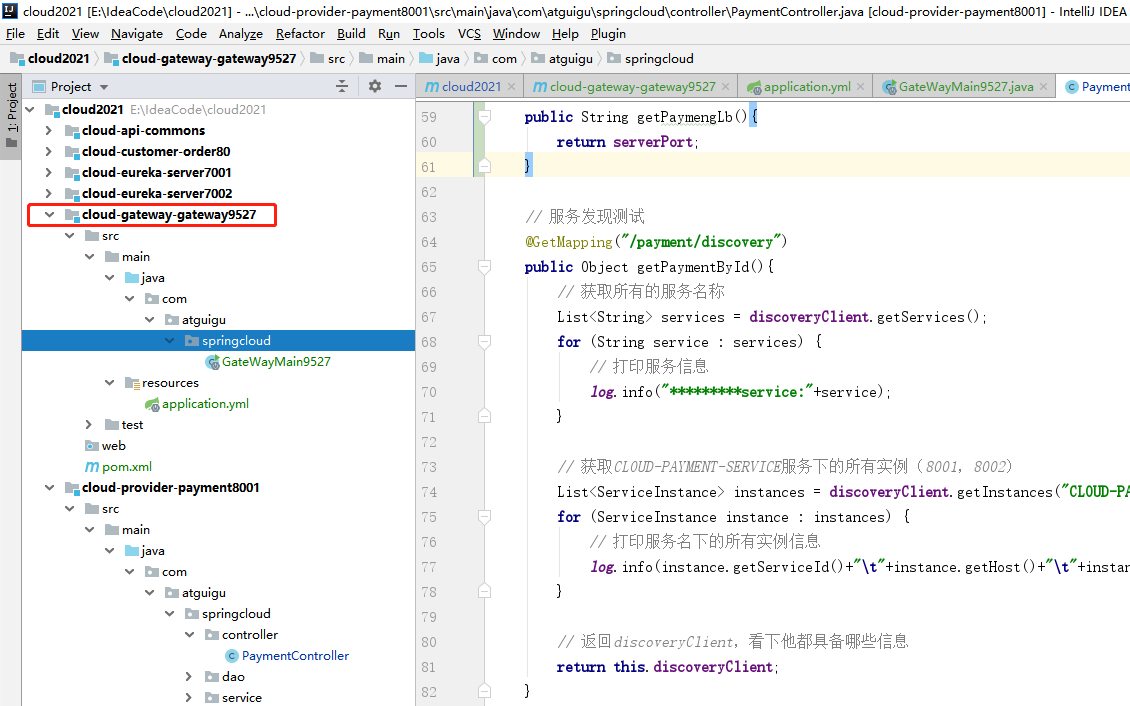Toggle the 1: Project side tool window
Image resolution: width=1130 pixels, height=706 pixels.
(x=12, y=115)
